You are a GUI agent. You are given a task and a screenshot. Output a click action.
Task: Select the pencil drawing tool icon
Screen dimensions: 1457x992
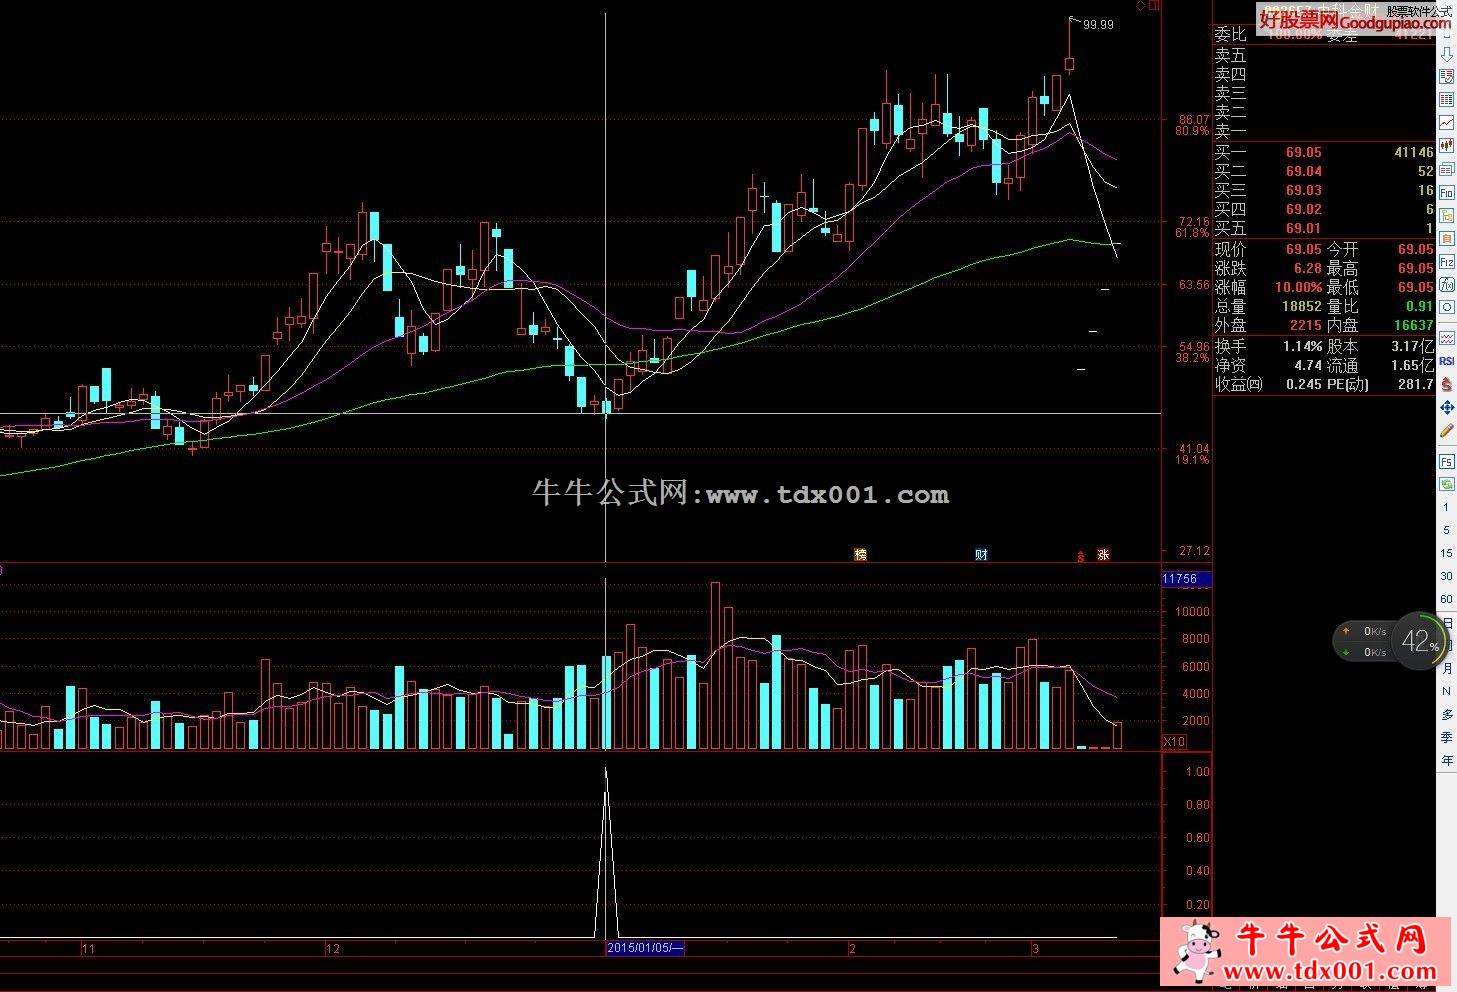(x=1447, y=431)
